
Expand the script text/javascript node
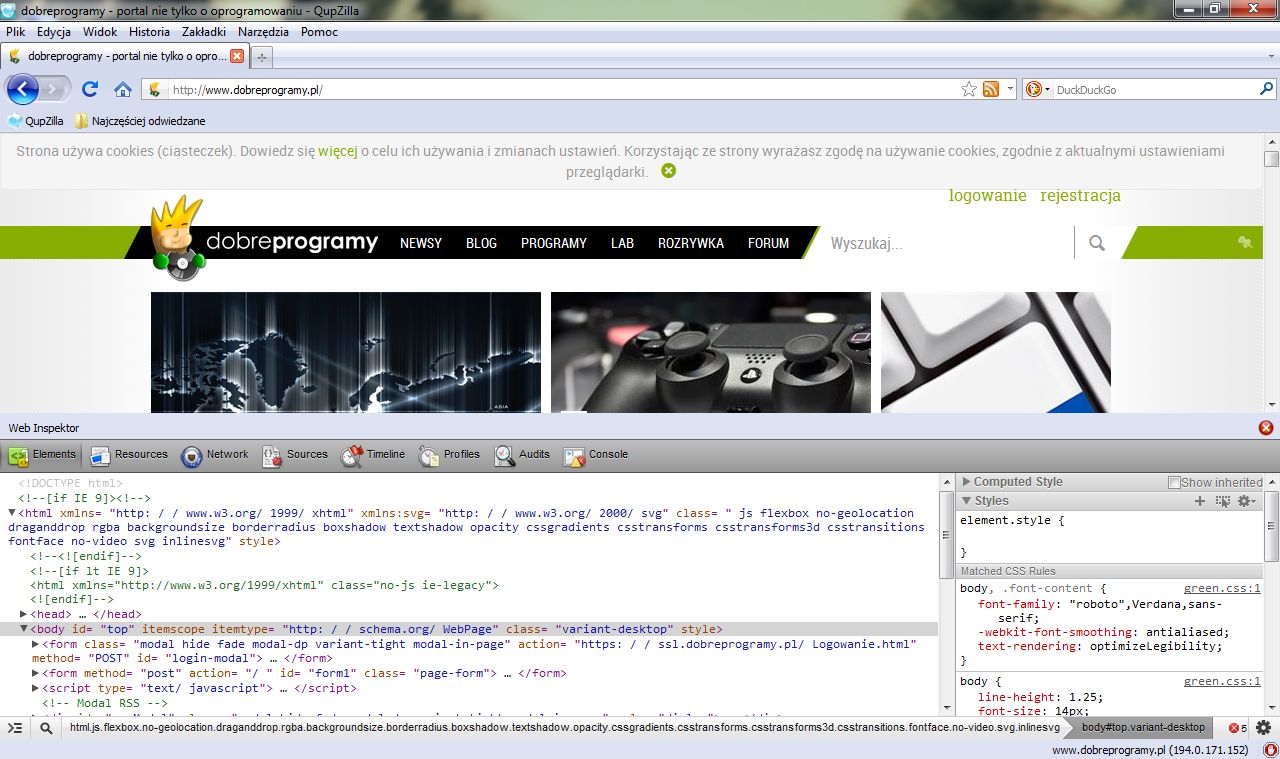(36, 688)
